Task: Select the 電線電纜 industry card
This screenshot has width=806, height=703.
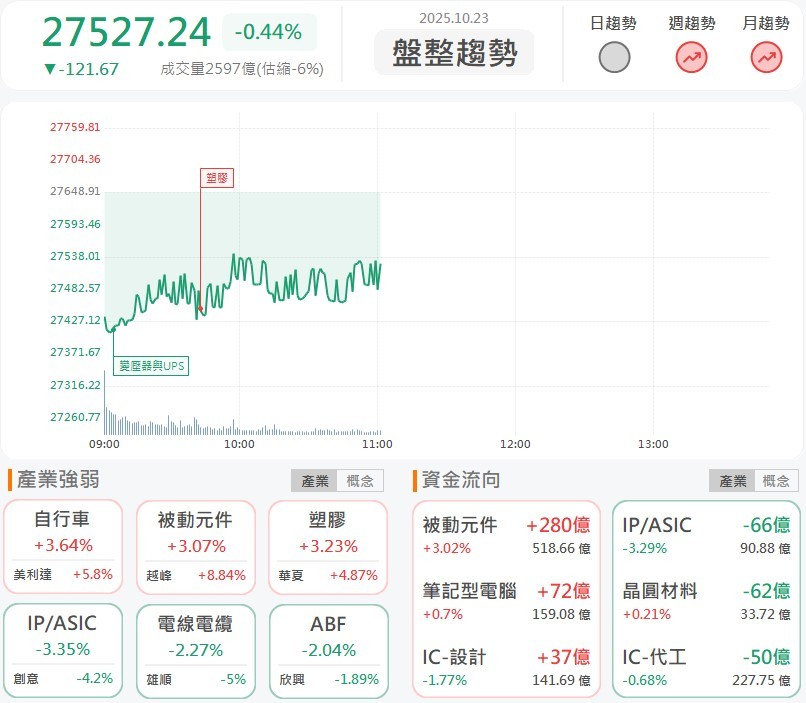Action: coord(197,650)
